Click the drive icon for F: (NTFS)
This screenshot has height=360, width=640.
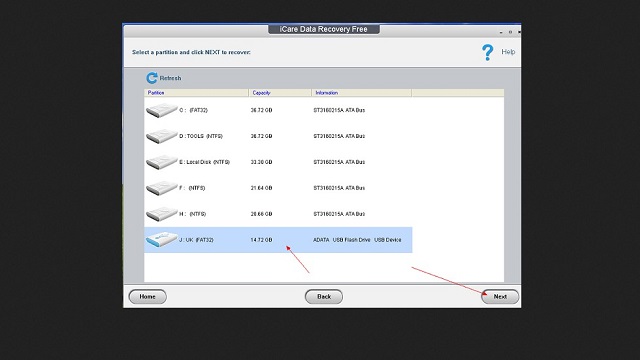(x=162, y=188)
